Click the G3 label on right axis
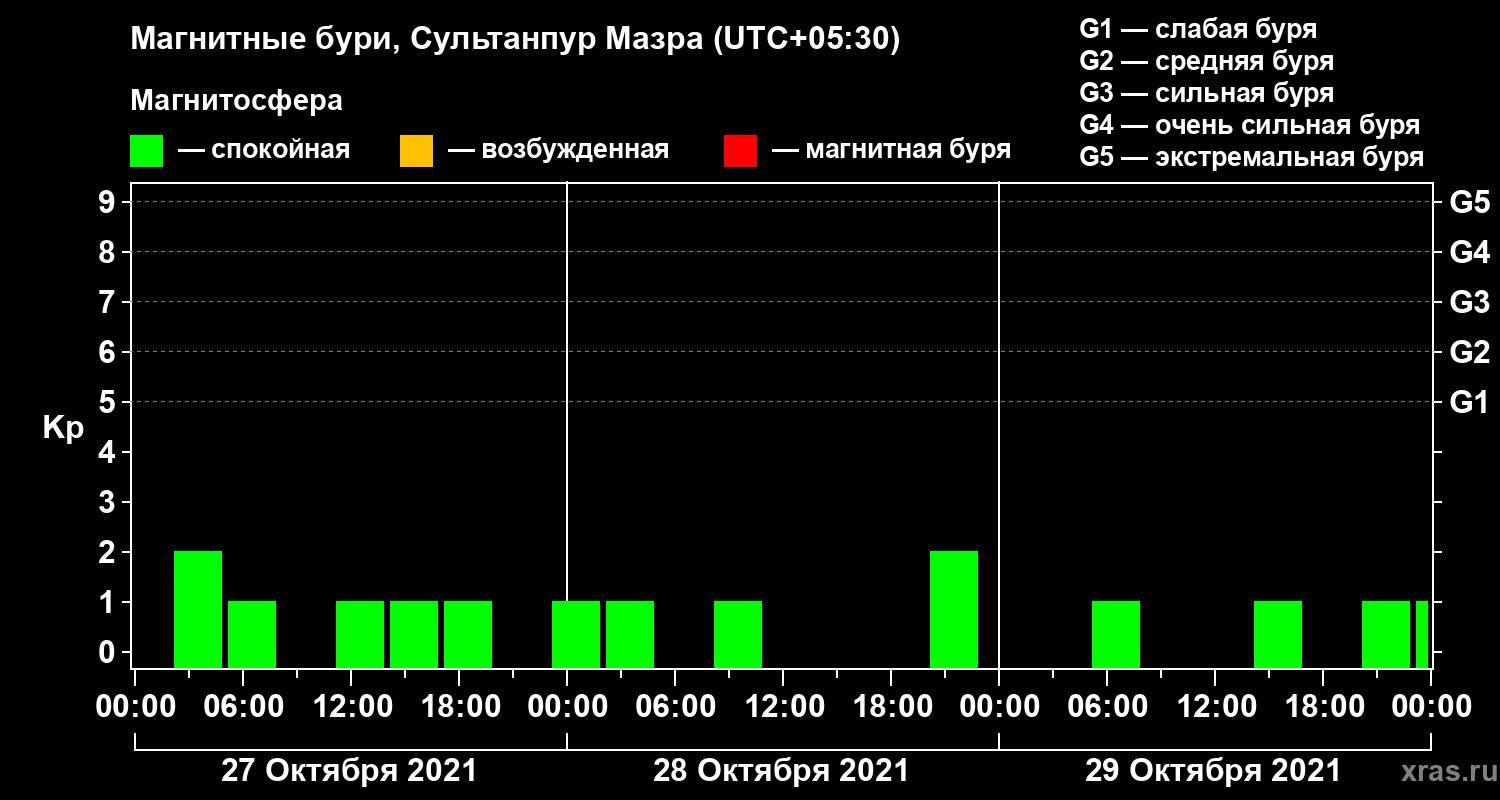This screenshot has width=1500, height=800. pyautogui.click(x=1469, y=302)
